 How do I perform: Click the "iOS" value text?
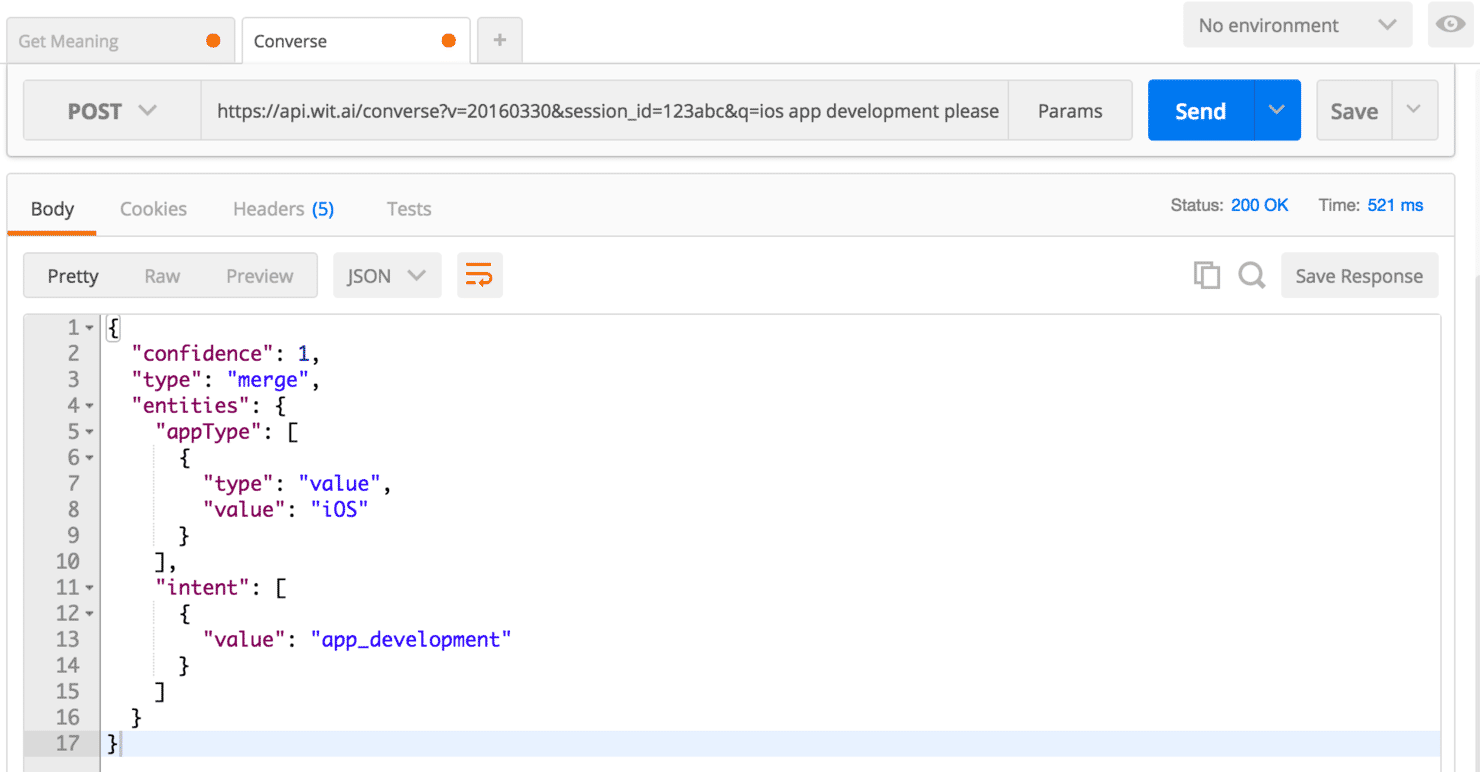tap(340, 509)
